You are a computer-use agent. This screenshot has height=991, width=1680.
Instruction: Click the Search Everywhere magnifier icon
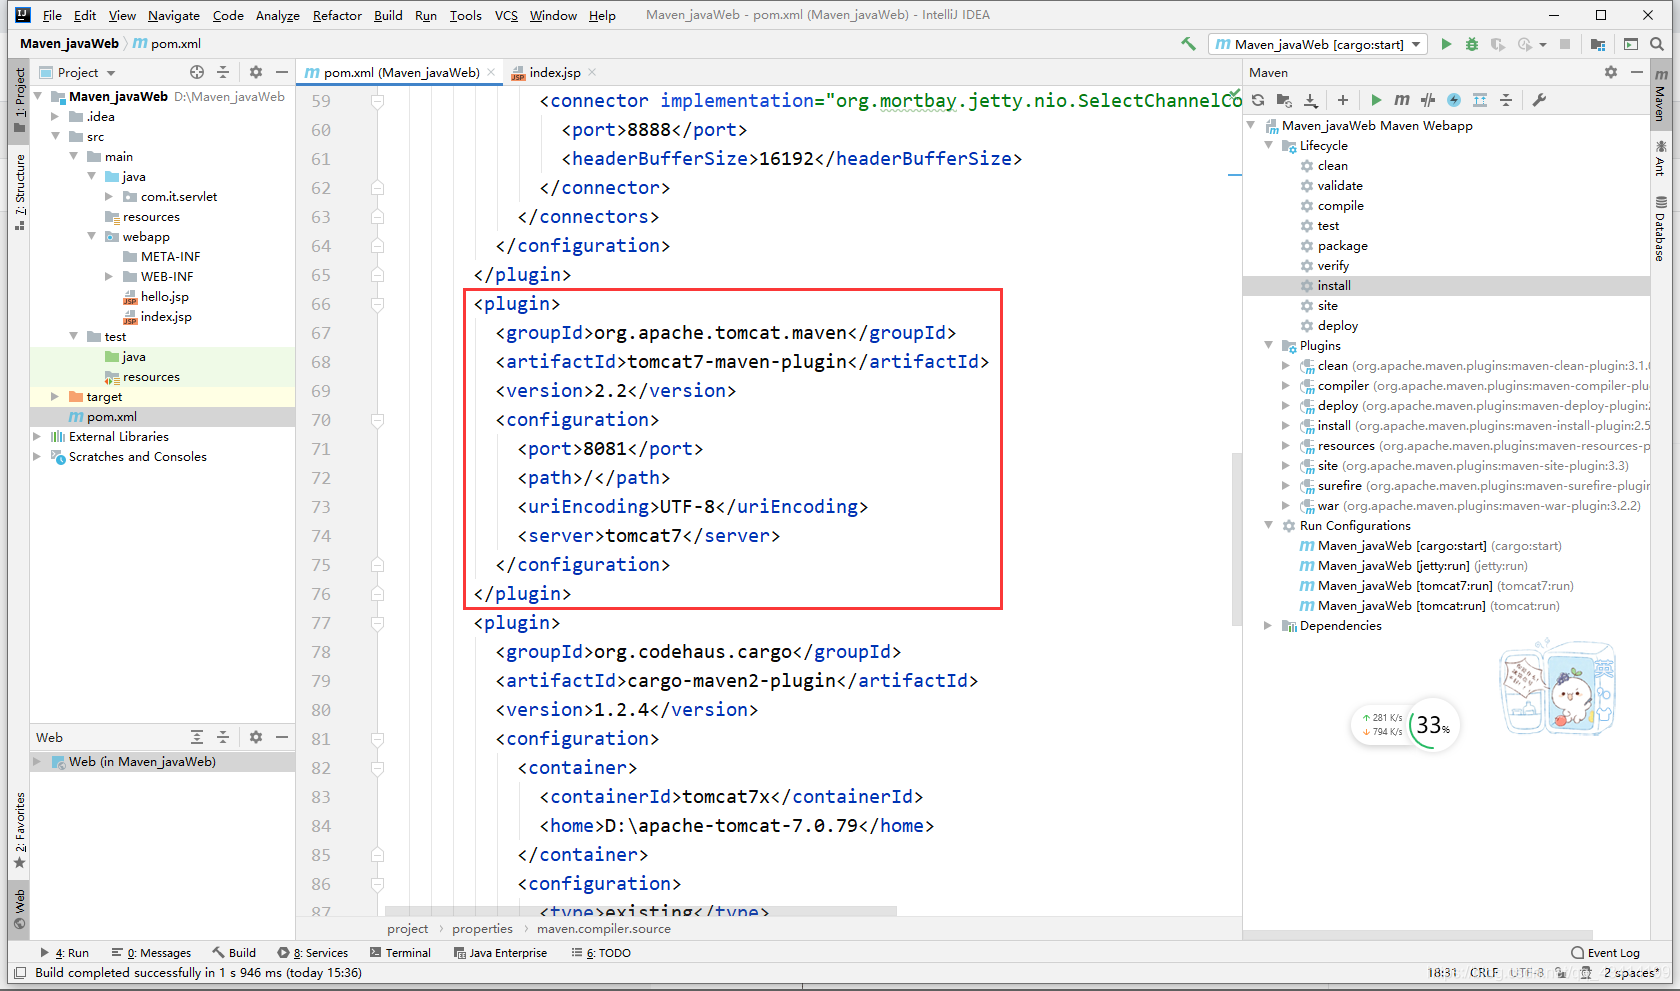tap(1657, 44)
